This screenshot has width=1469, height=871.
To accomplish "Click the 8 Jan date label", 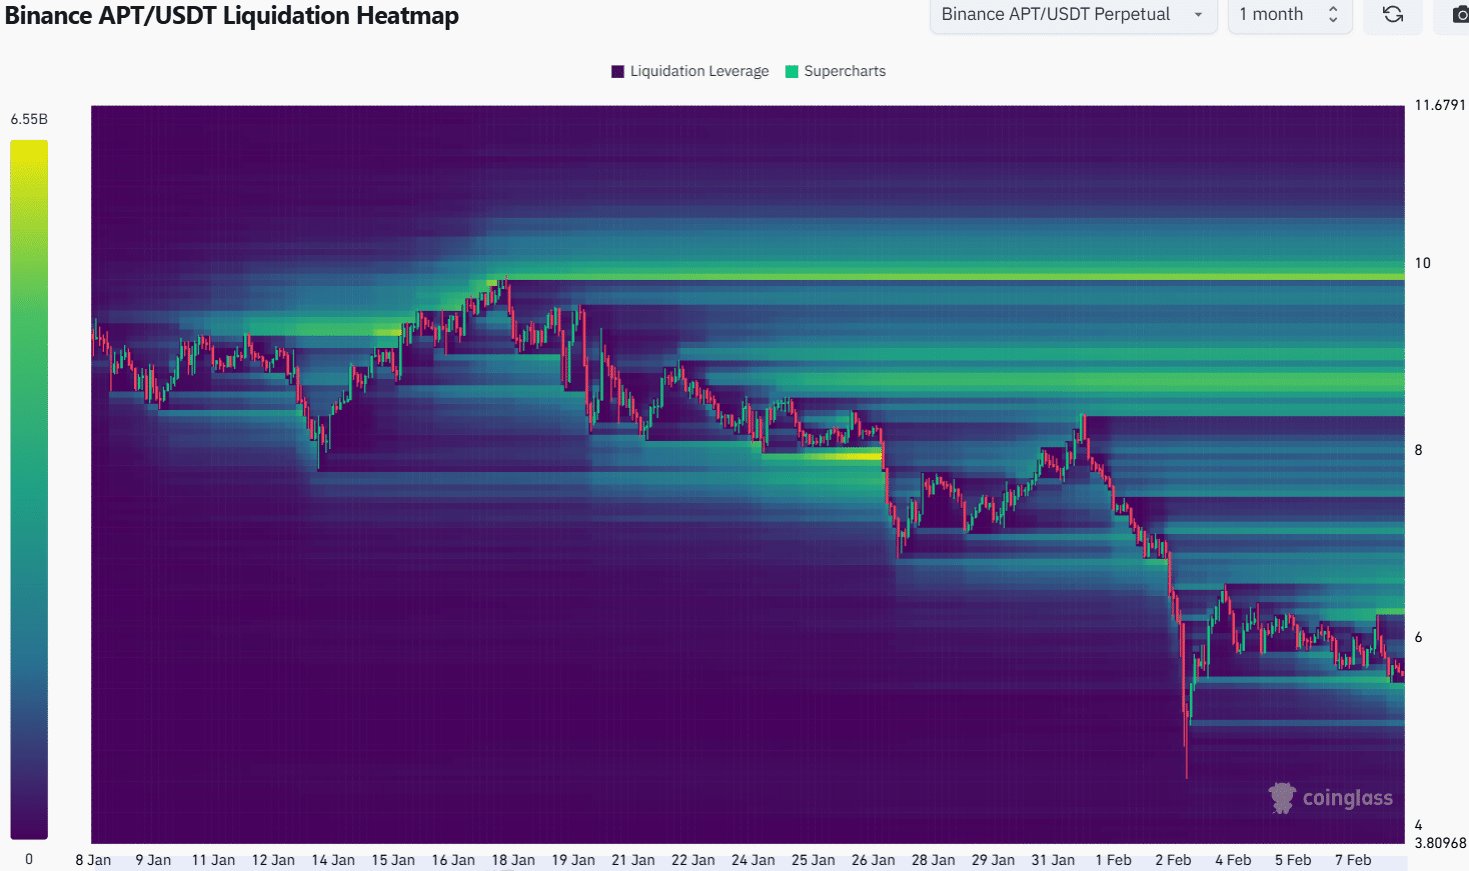I will point(93,860).
